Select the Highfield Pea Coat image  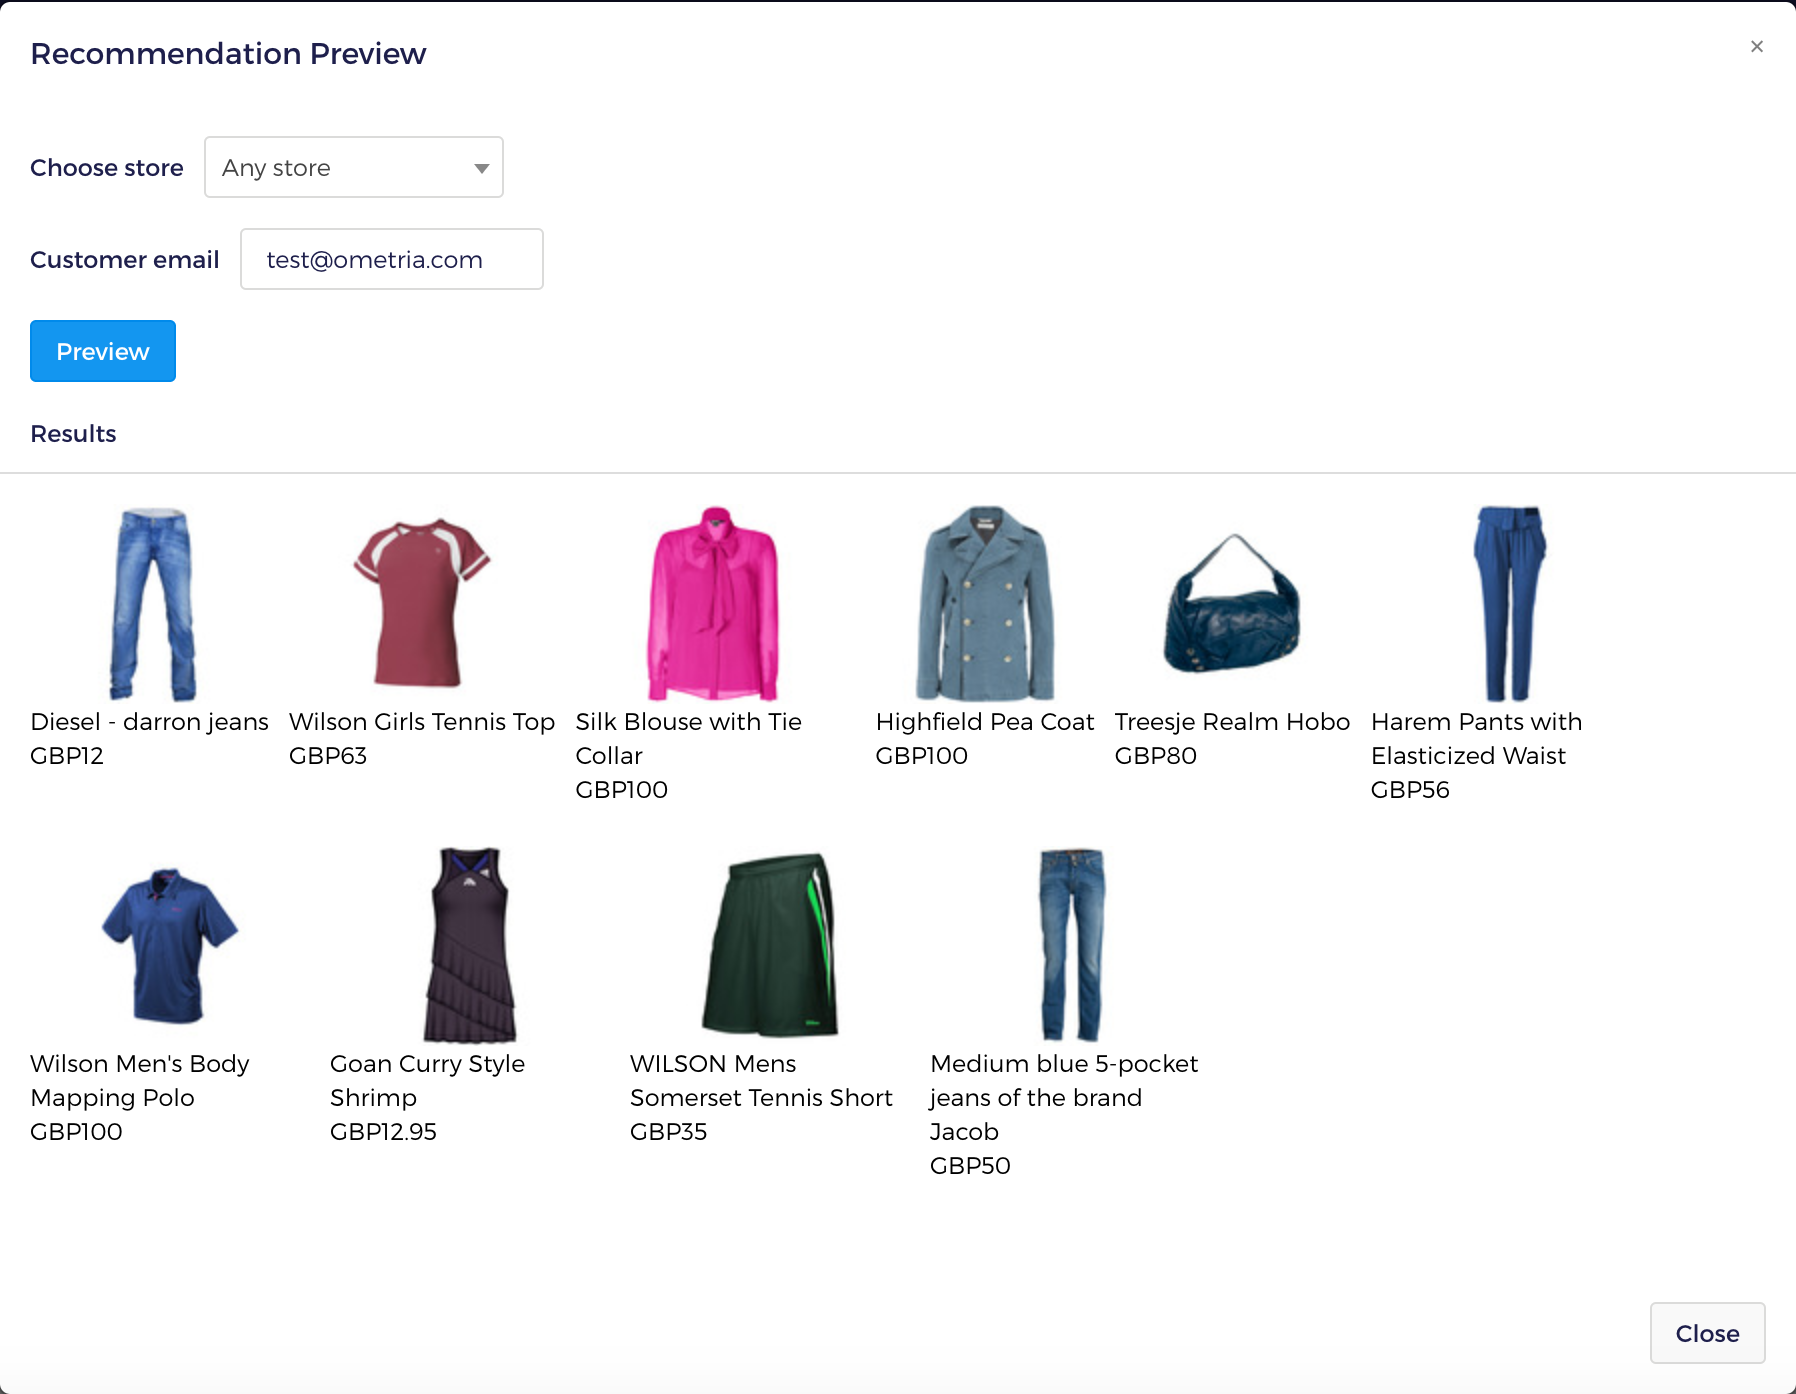(985, 603)
